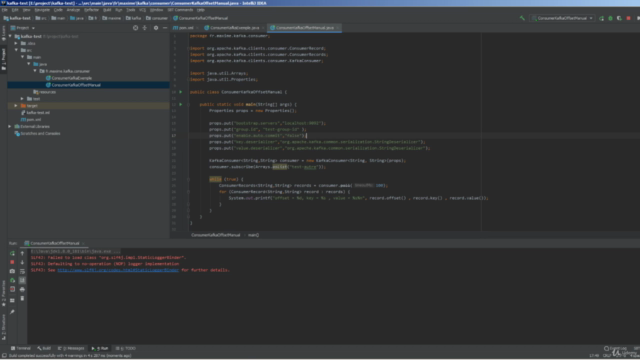Screen dimensions: 640x360
Task: Open the VCS menu
Action: (x=142, y=10)
